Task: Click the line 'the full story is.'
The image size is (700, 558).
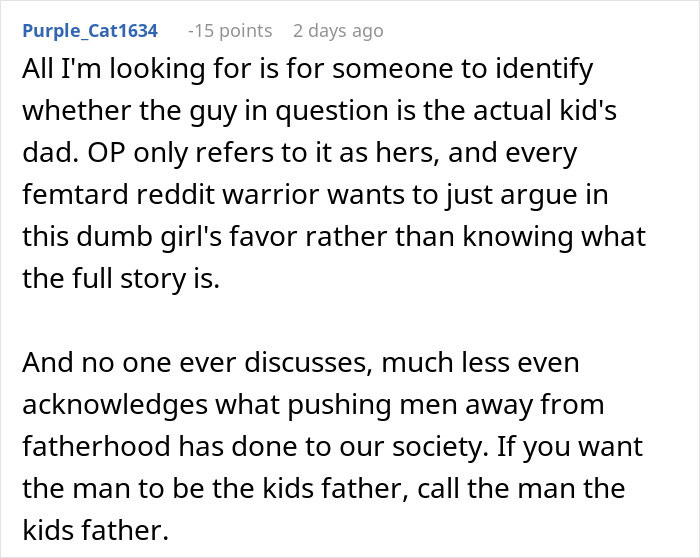Action: [x=121, y=279]
